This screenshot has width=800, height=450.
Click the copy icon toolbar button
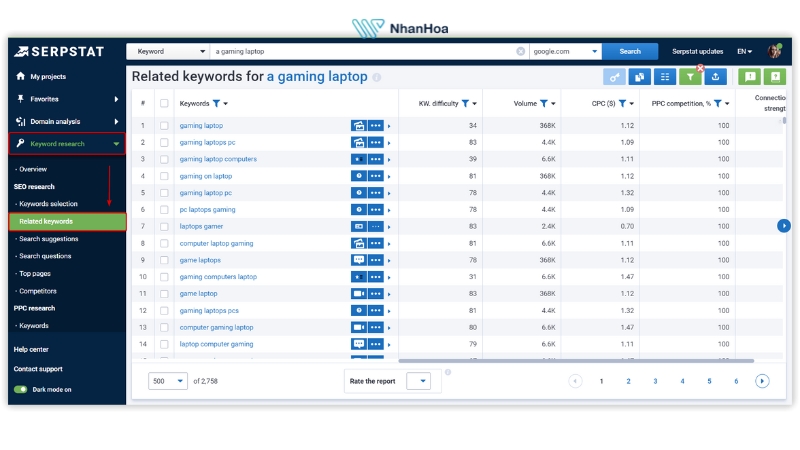coord(639,77)
